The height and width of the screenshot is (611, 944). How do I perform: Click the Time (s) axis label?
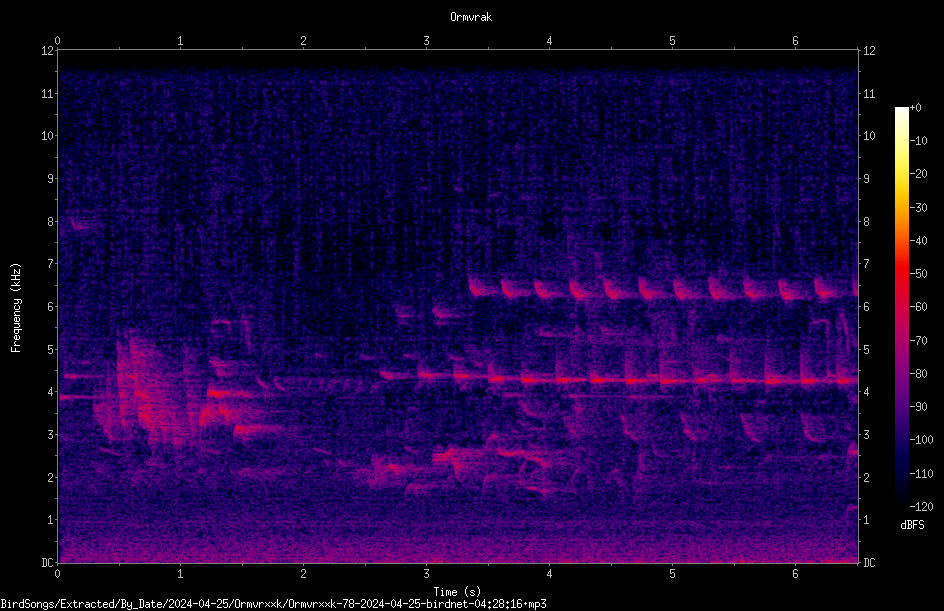[457, 592]
